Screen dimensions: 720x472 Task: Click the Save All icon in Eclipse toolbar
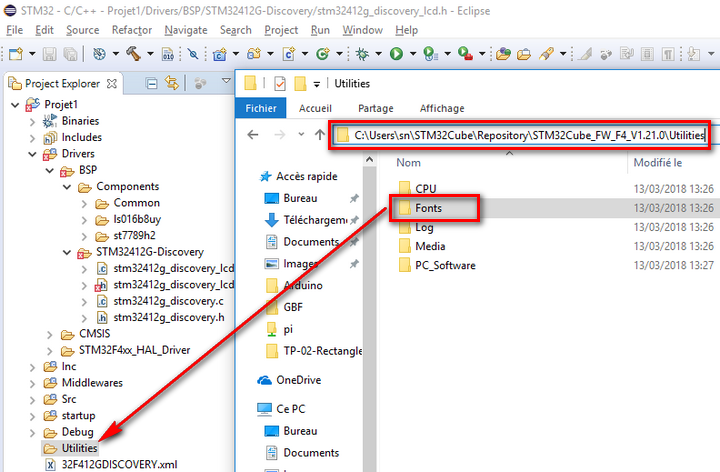(x=70, y=54)
